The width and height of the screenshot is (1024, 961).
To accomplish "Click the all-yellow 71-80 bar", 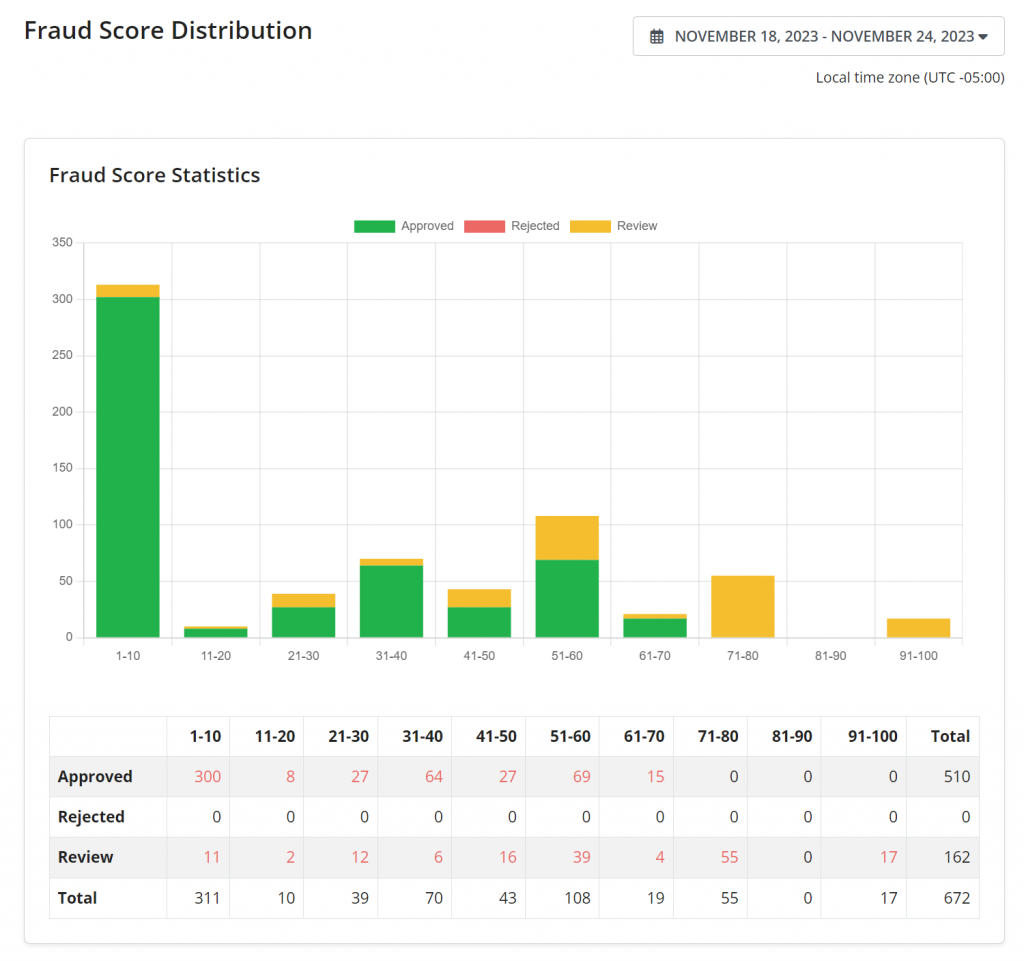I will click(x=743, y=605).
